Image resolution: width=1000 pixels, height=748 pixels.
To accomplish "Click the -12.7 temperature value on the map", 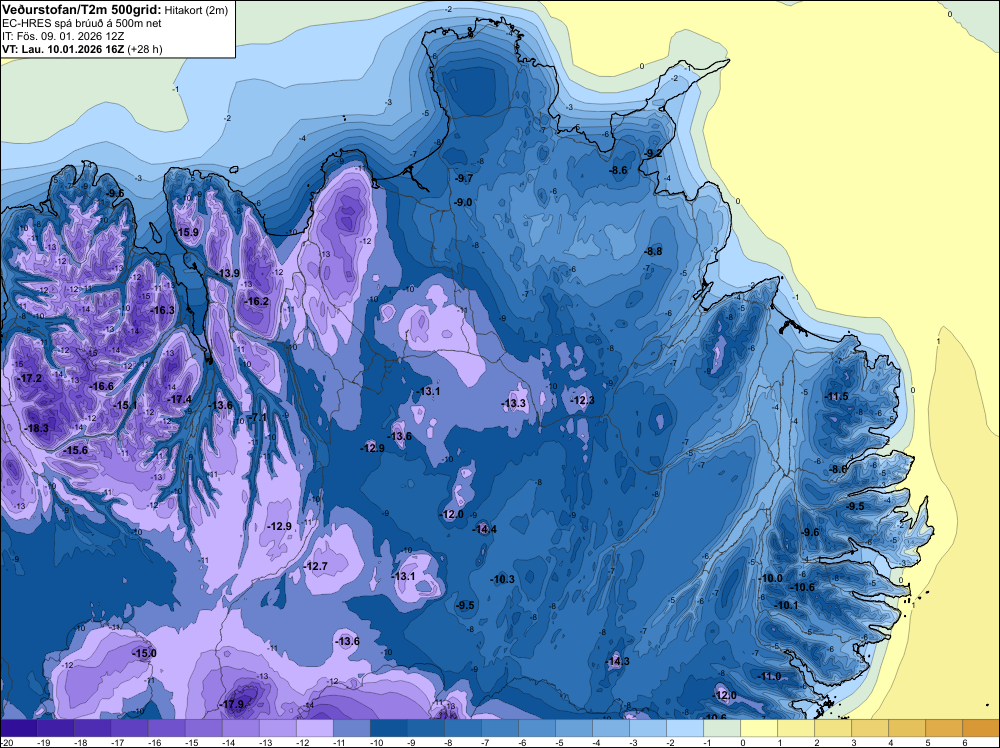I will [316, 566].
